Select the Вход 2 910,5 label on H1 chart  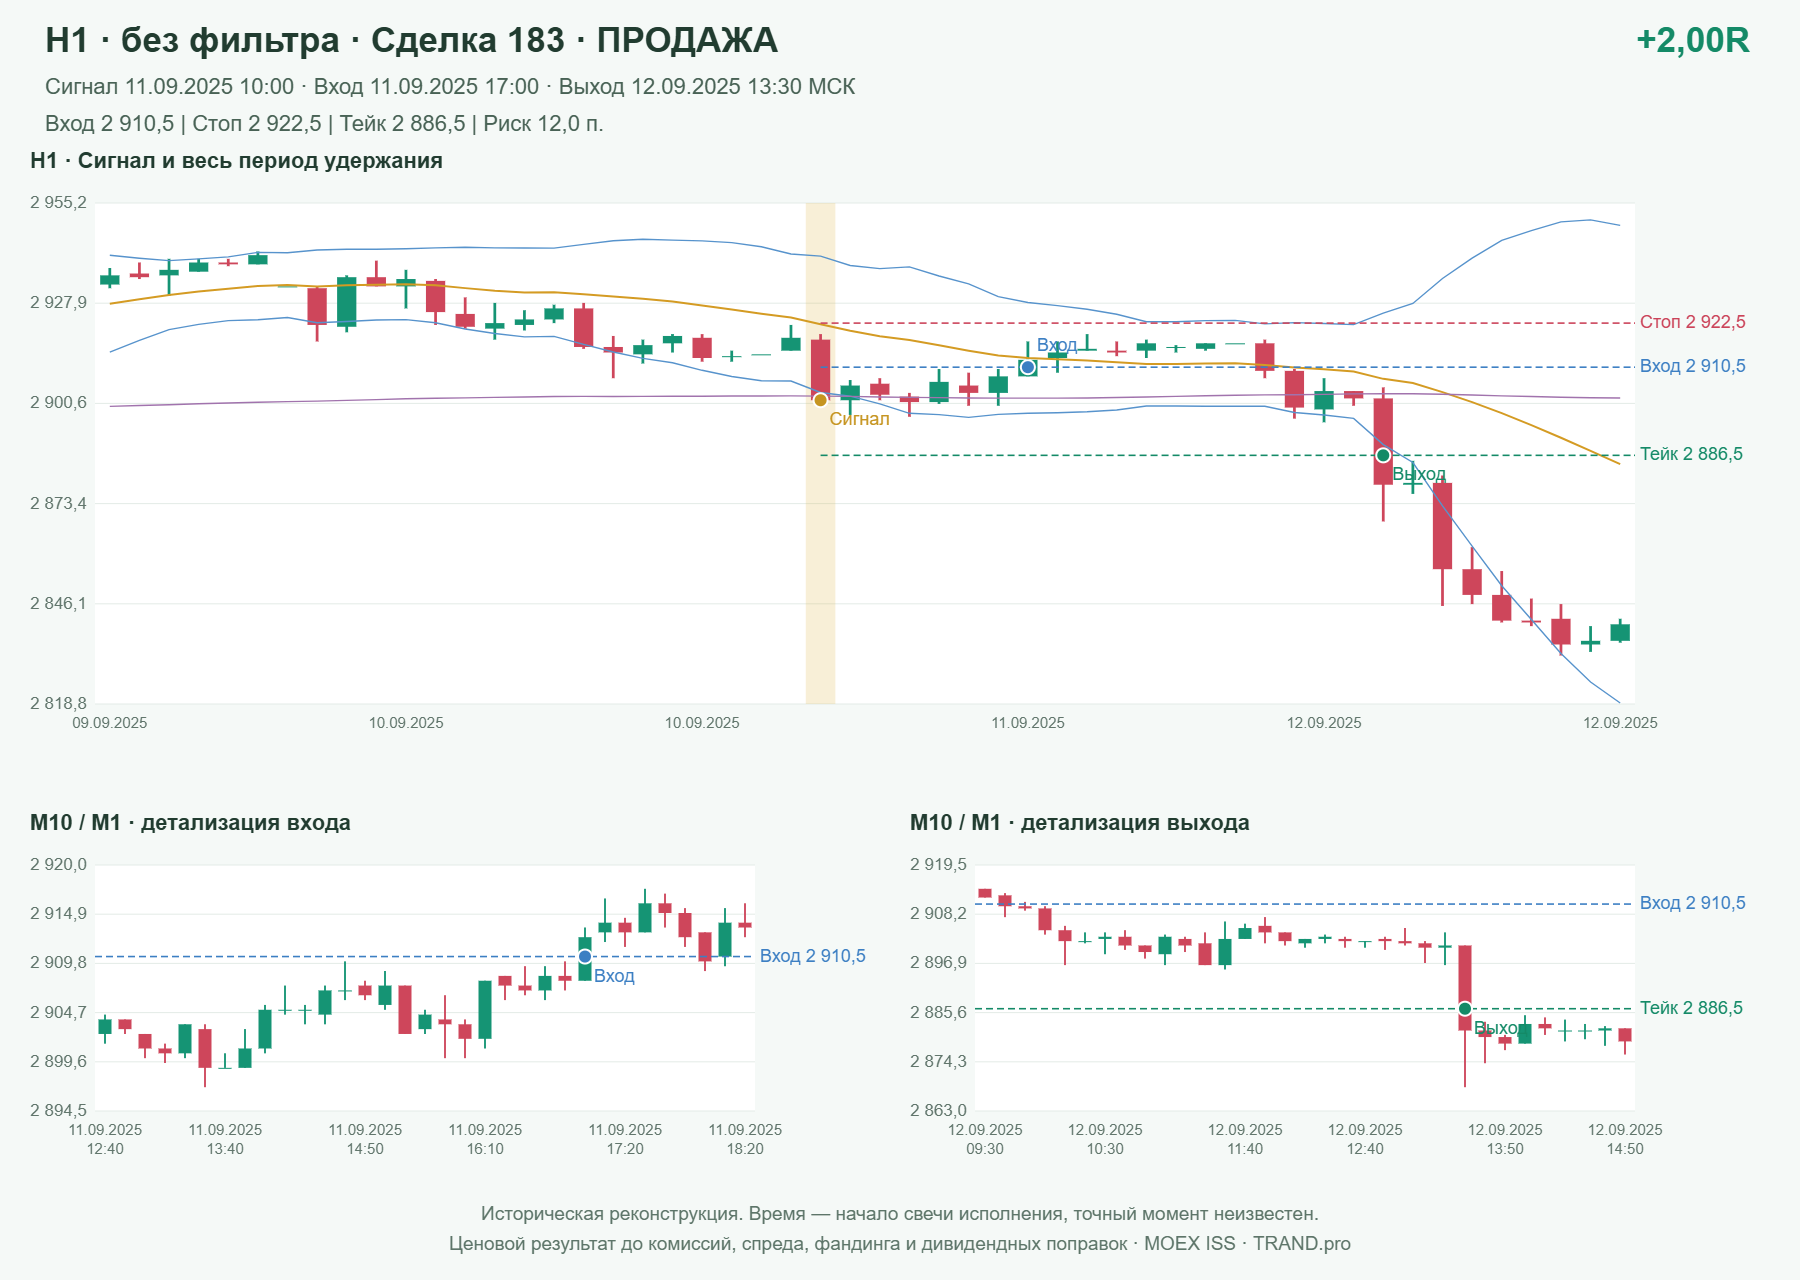1692,366
